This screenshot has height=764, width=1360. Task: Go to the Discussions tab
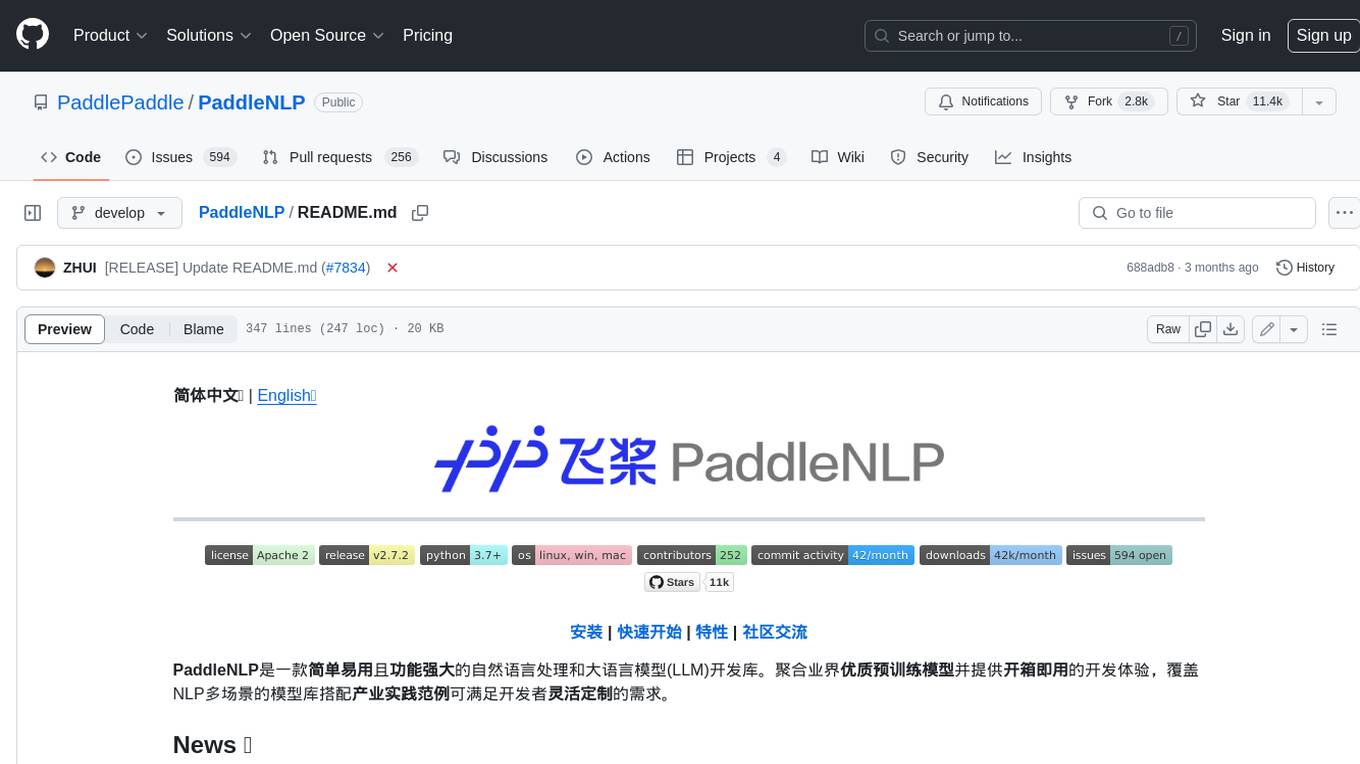click(x=495, y=157)
